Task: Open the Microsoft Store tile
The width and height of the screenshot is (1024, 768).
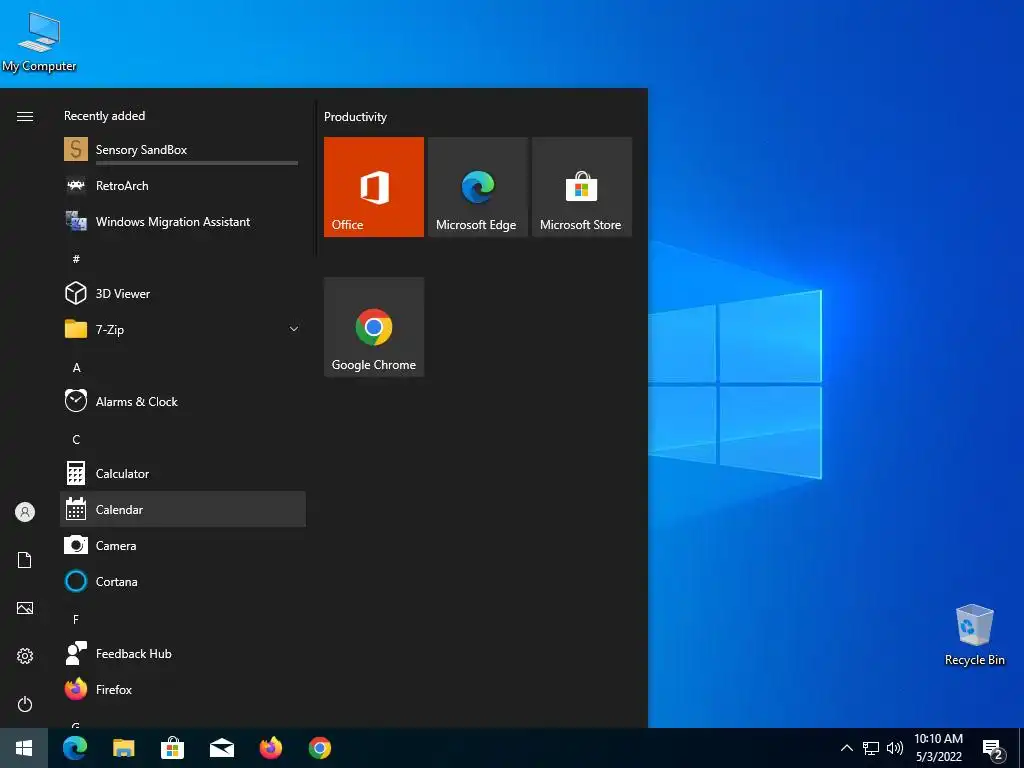Action: pos(582,187)
